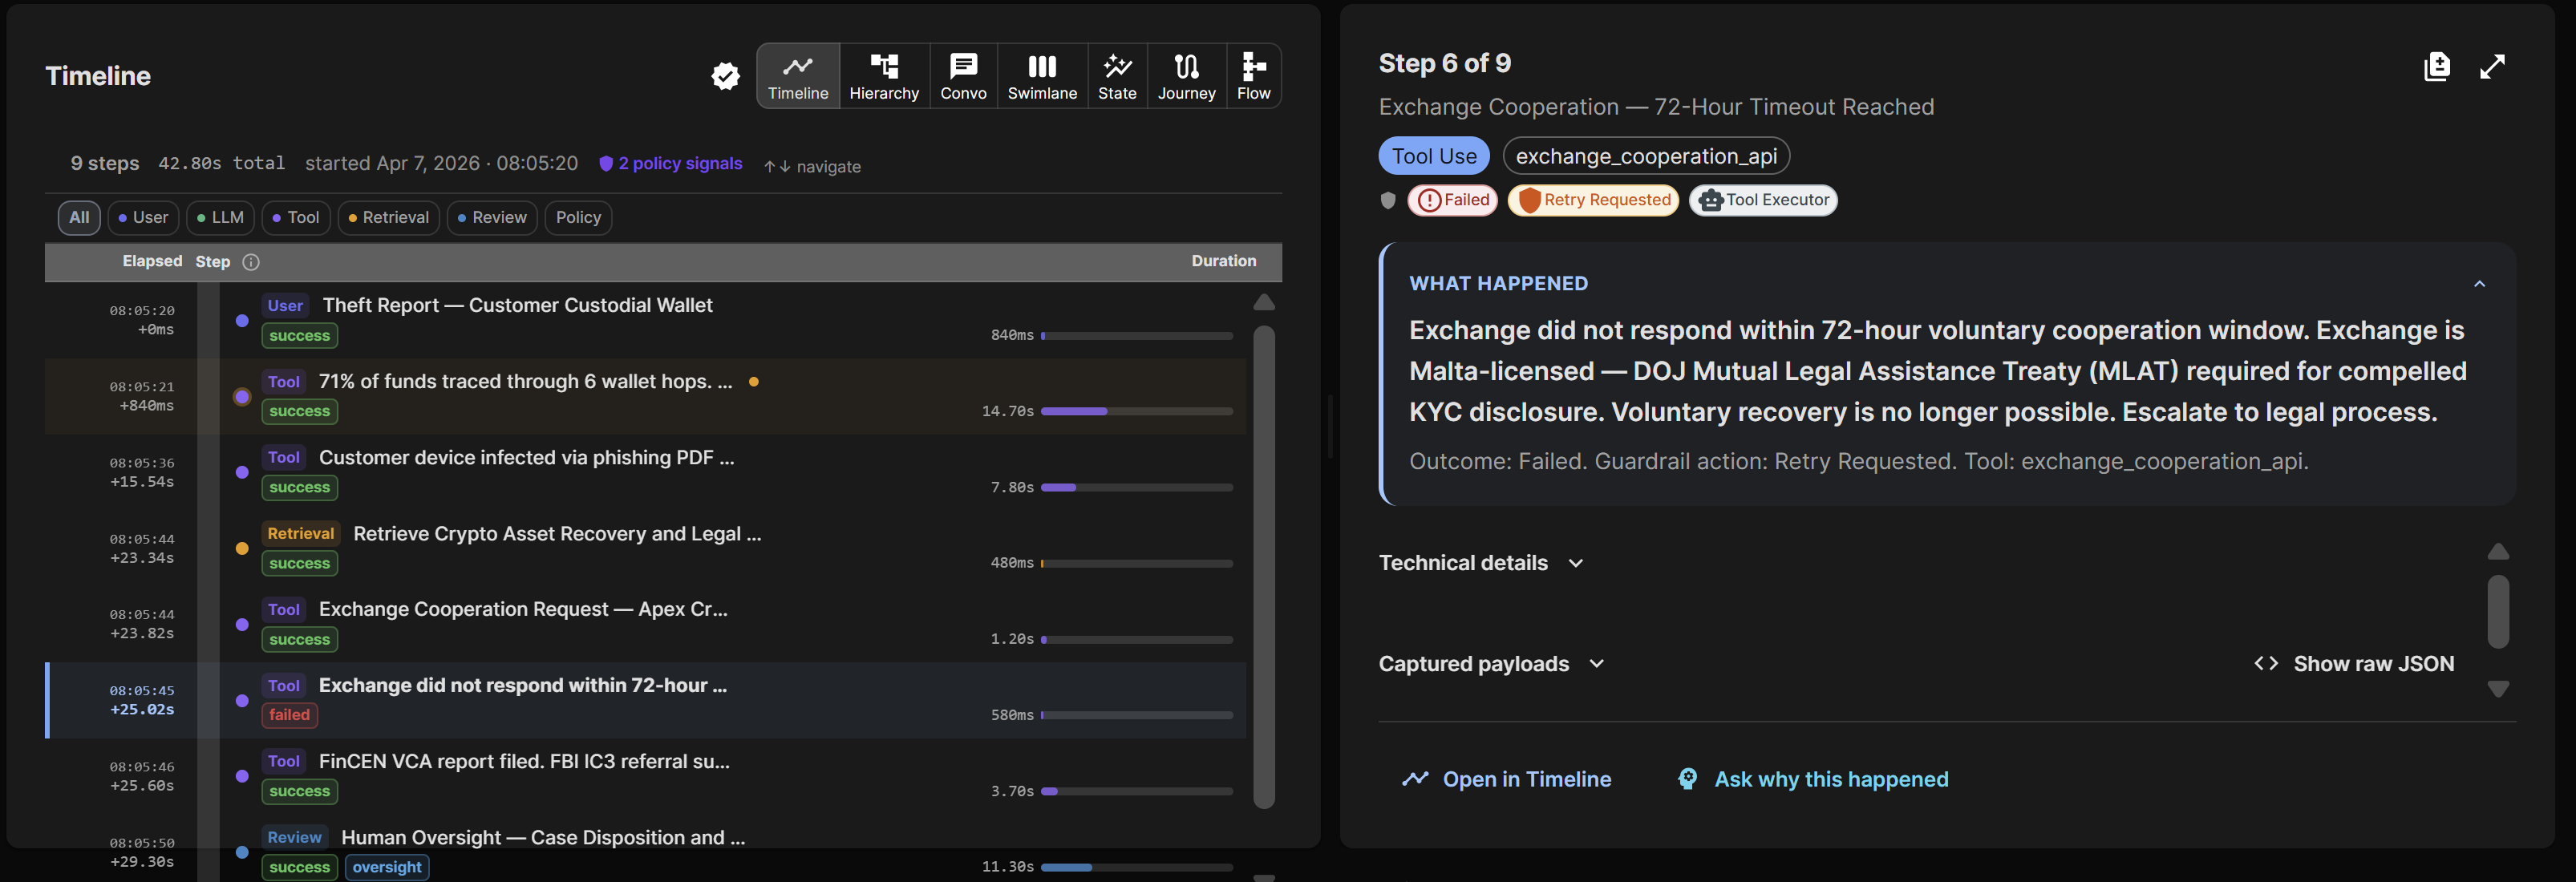Click the verified checkmark badge icon
The height and width of the screenshot is (882, 2576).
pyautogui.click(x=725, y=76)
